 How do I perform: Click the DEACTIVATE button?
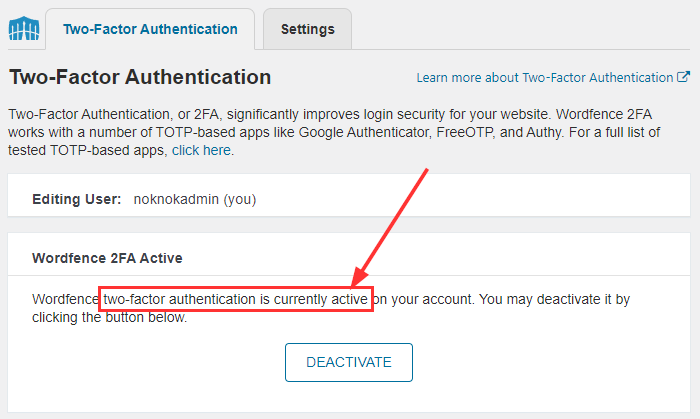(349, 362)
